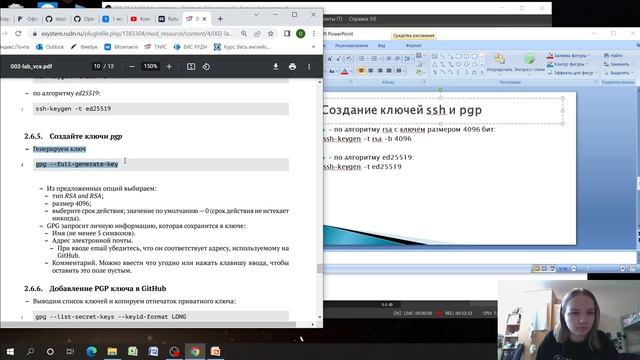This screenshot has width=640, height=360.
Task: Show more bookmarks chevron
Action: 313,47
